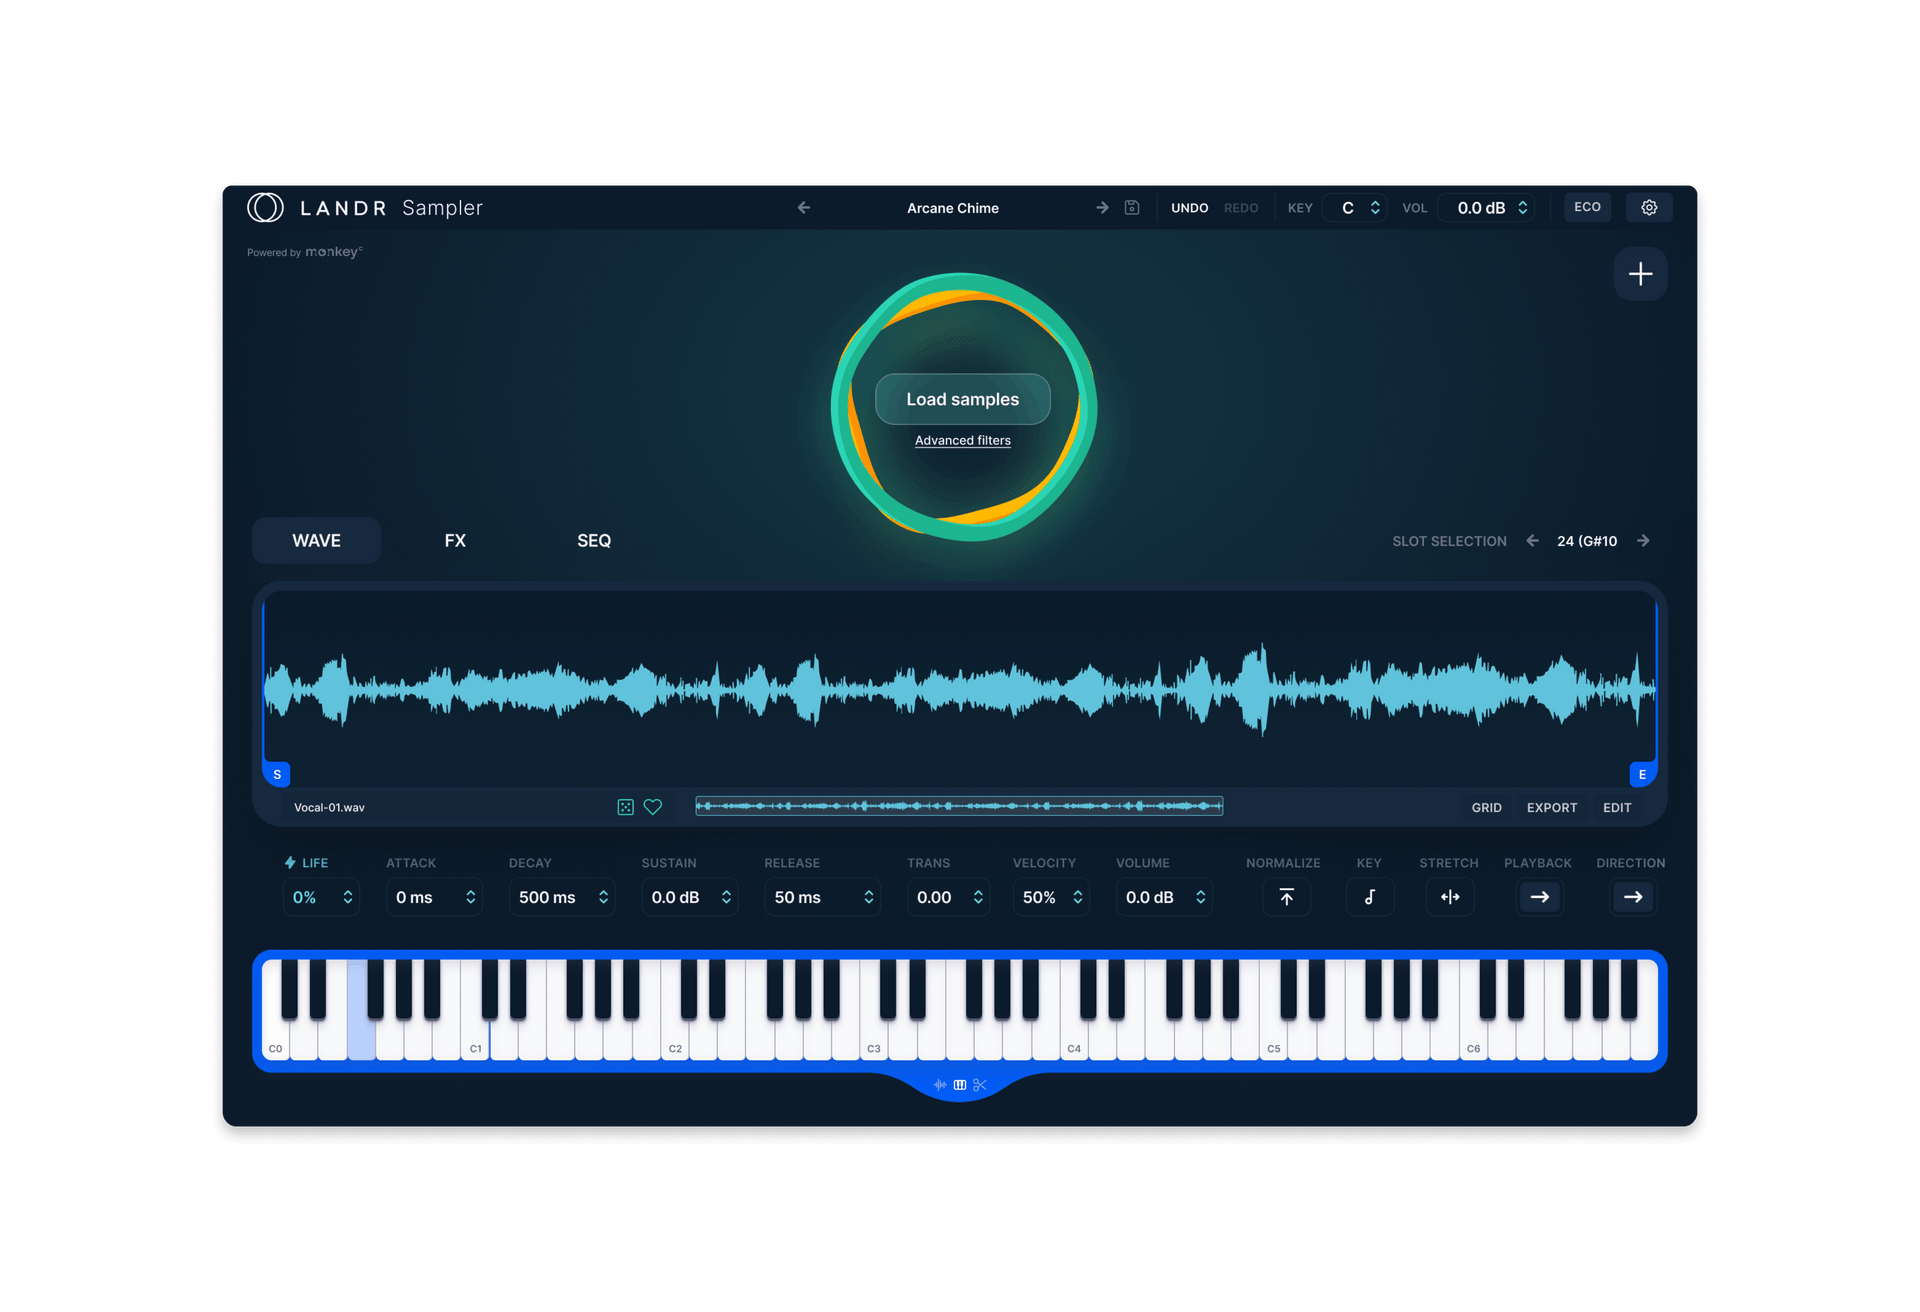Switch to the FX tab
The height and width of the screenshot is (1312, 1920).
[x=455, y=541]
